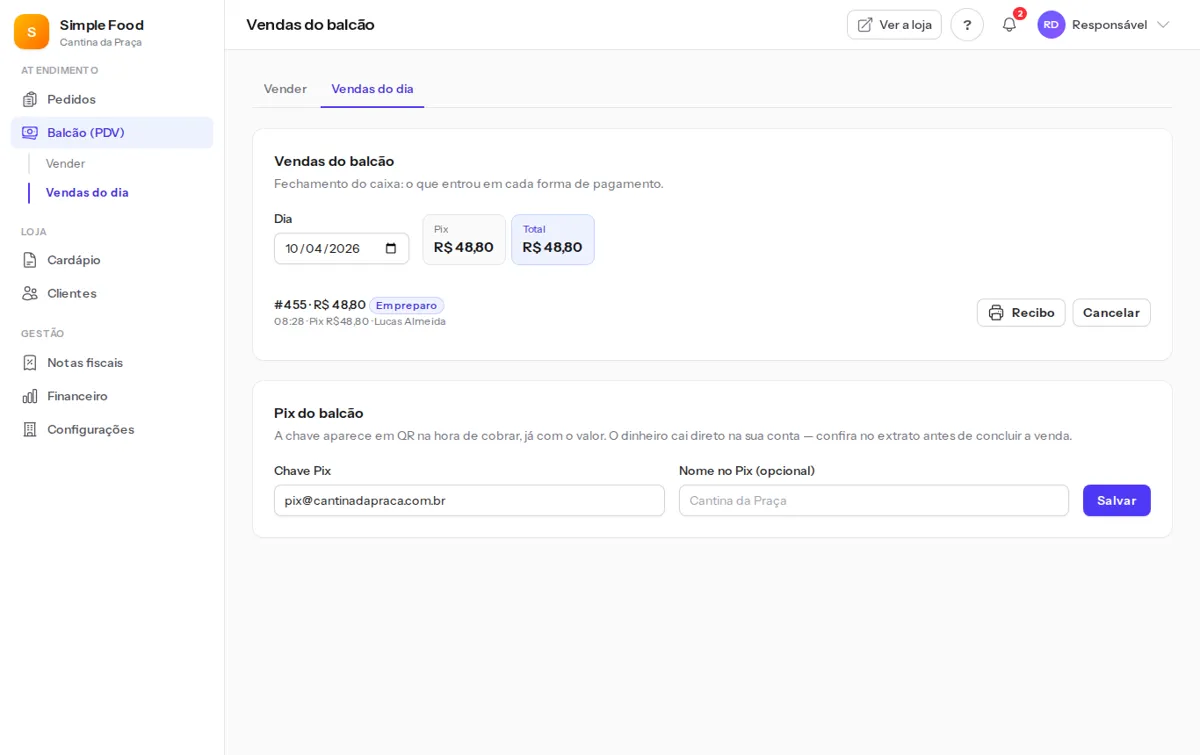Select the Pix R$ 48,80 summary card

(x=464, y=240)
